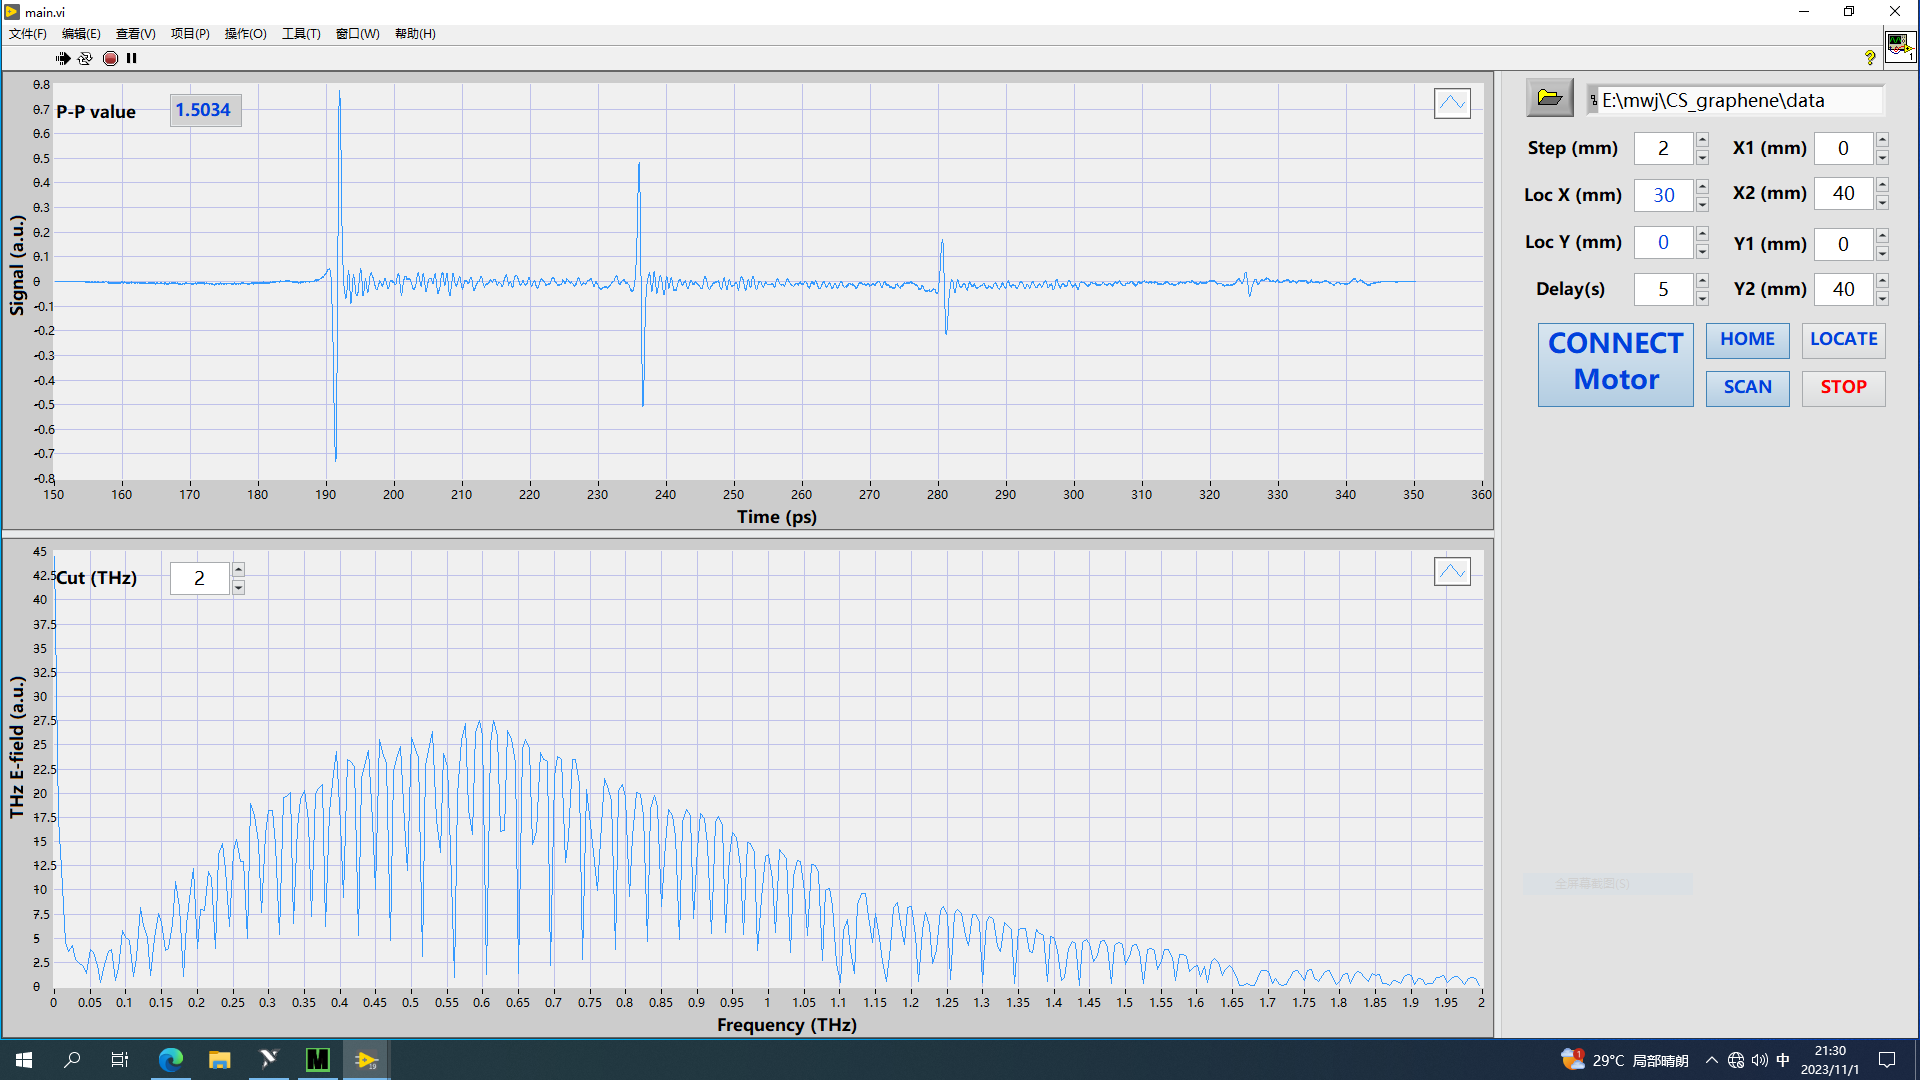Image resolution: width=1920 pixels, height=1080 pixels.
Task: Click the Run Continuously toolbar icon
Action: tap(85, 58)
